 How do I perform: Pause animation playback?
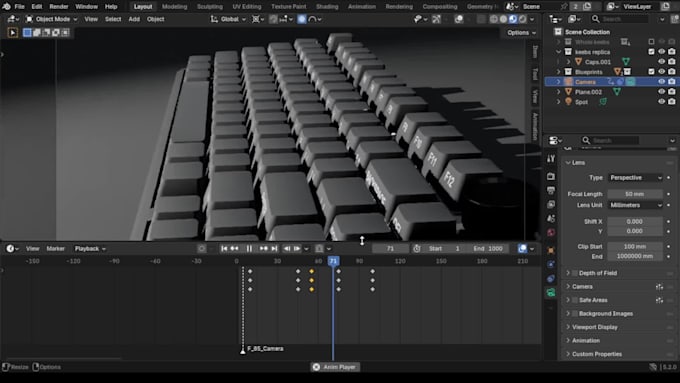point(249,249)
